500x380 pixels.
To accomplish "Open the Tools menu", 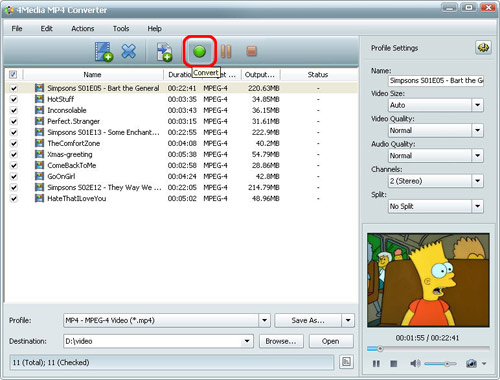I will [121, 29].
